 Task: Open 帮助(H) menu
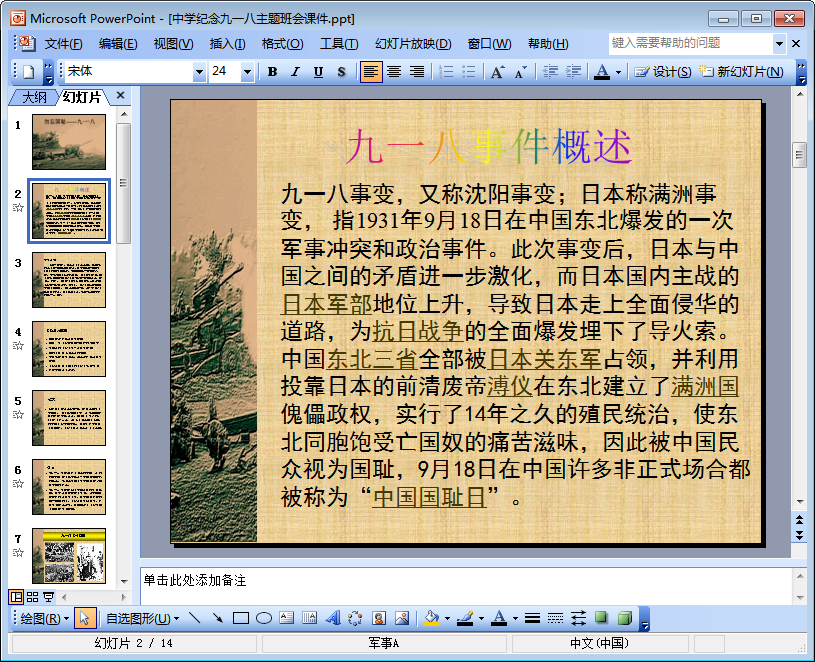[x=548, y=44]
